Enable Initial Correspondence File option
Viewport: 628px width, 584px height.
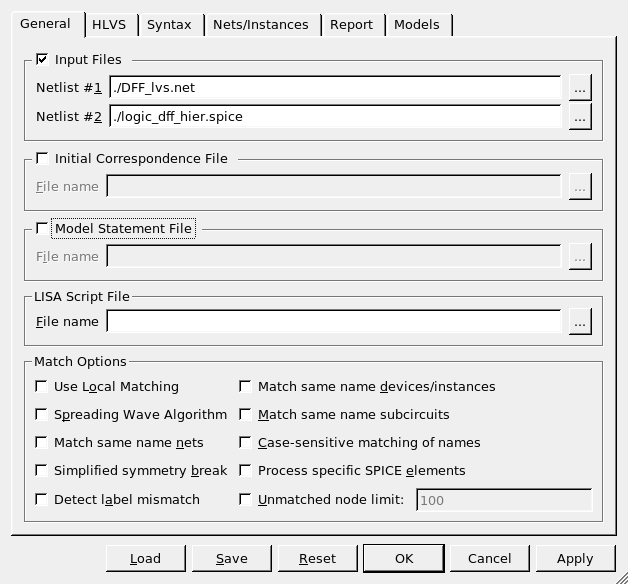point(42,158)
